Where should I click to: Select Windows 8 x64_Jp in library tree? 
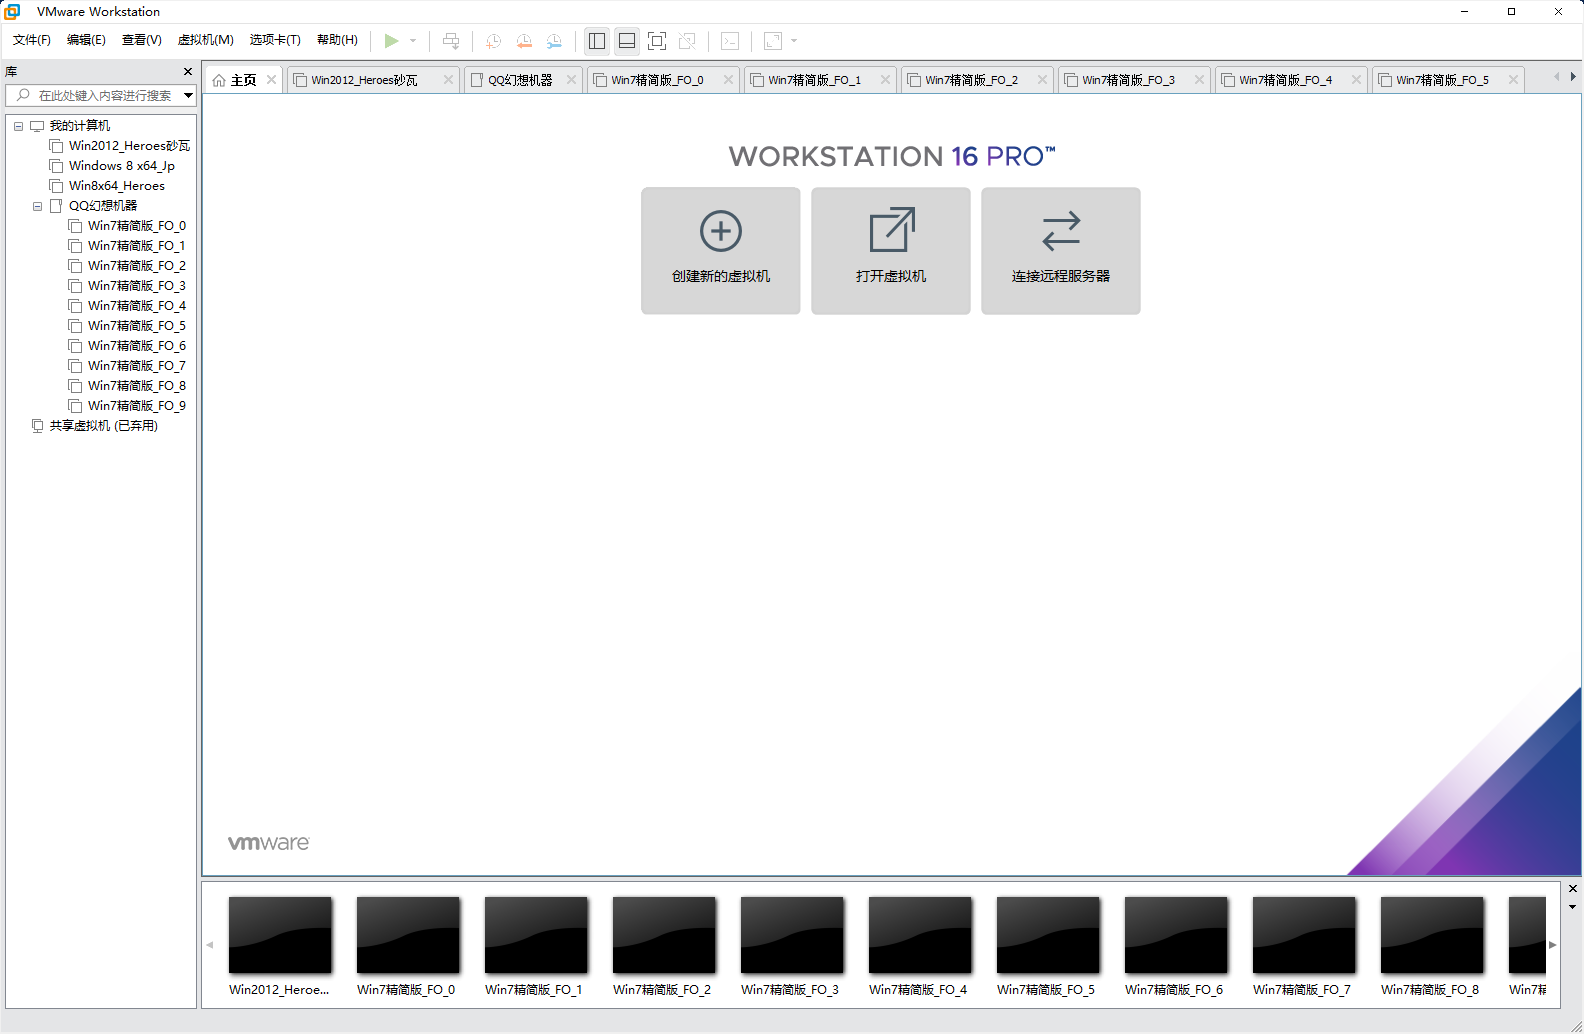point(121,166)
